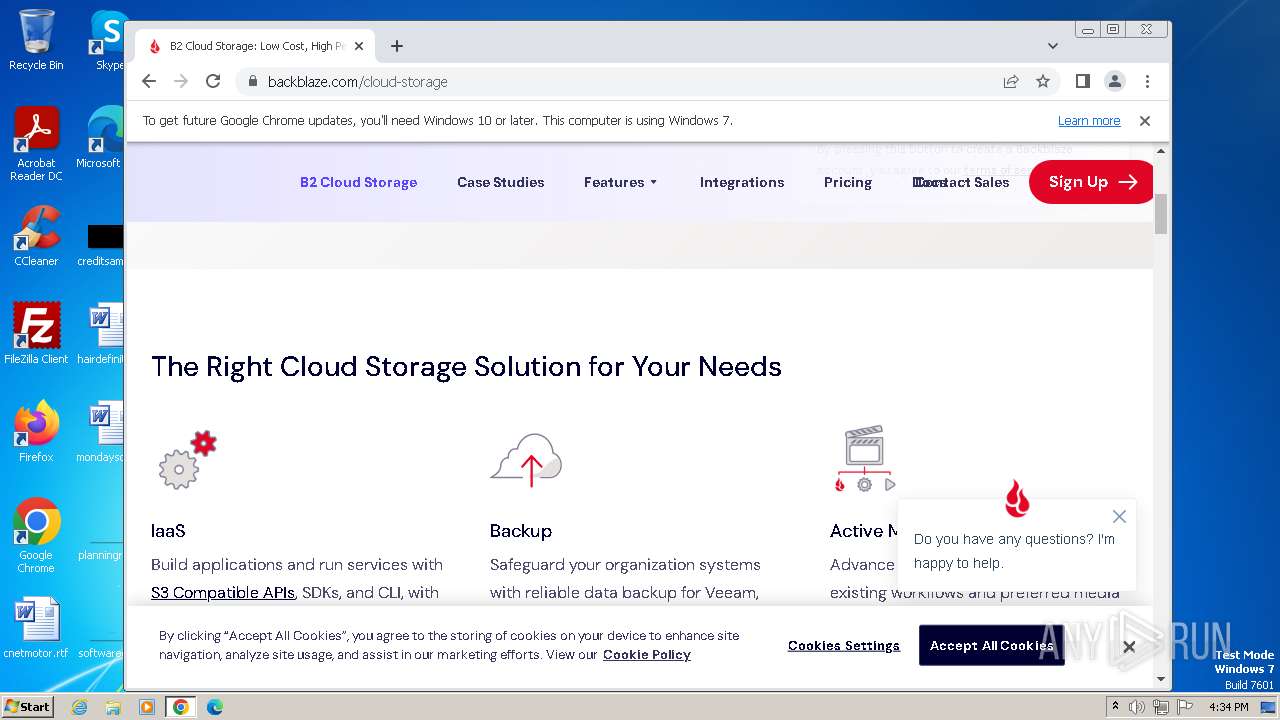Click the Active Media clapperboard workflow icon
Image resolution: width=1280 pixels, height=720 pixels.
coord(864,460)
